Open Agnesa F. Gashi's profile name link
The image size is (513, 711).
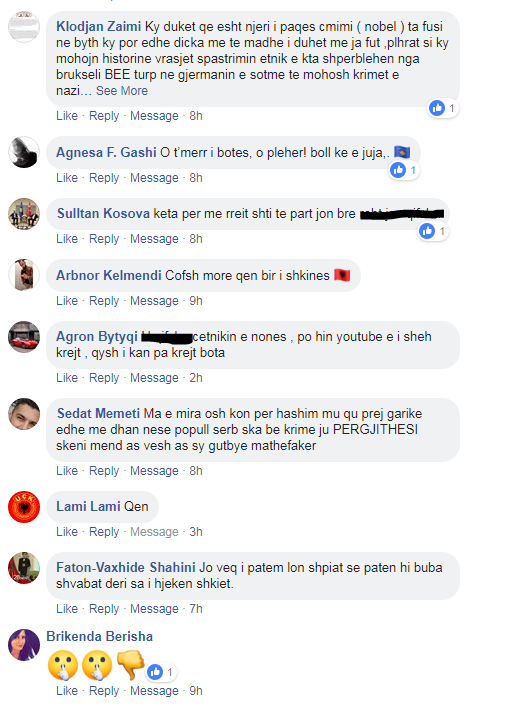pyautogui.click(x=106, y=152)
